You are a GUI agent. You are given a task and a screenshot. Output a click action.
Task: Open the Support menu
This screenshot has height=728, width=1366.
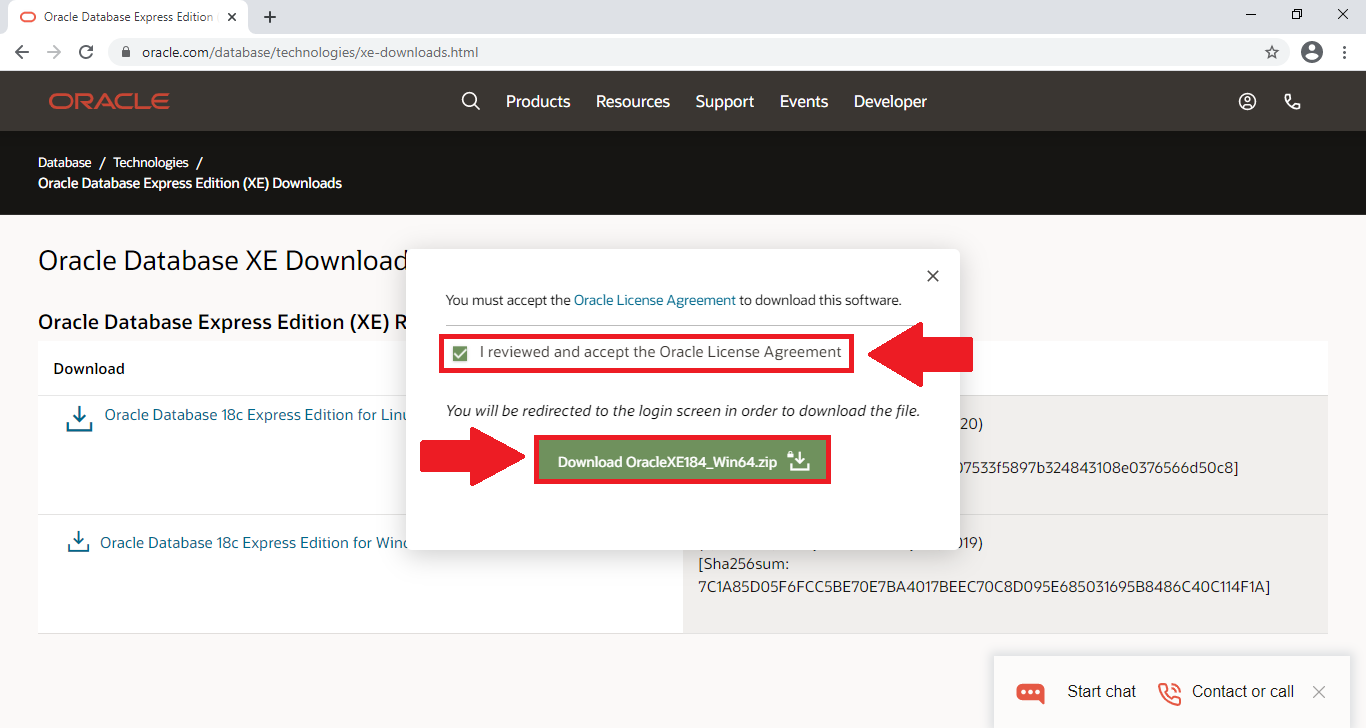tap(725, 101)
